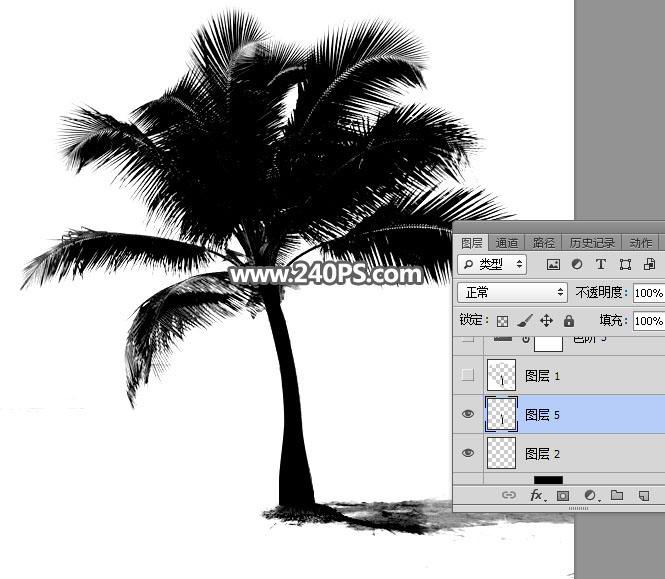Select the 图层 5 thumbnail
Screen dimensions: 665x579
[502, 414]
